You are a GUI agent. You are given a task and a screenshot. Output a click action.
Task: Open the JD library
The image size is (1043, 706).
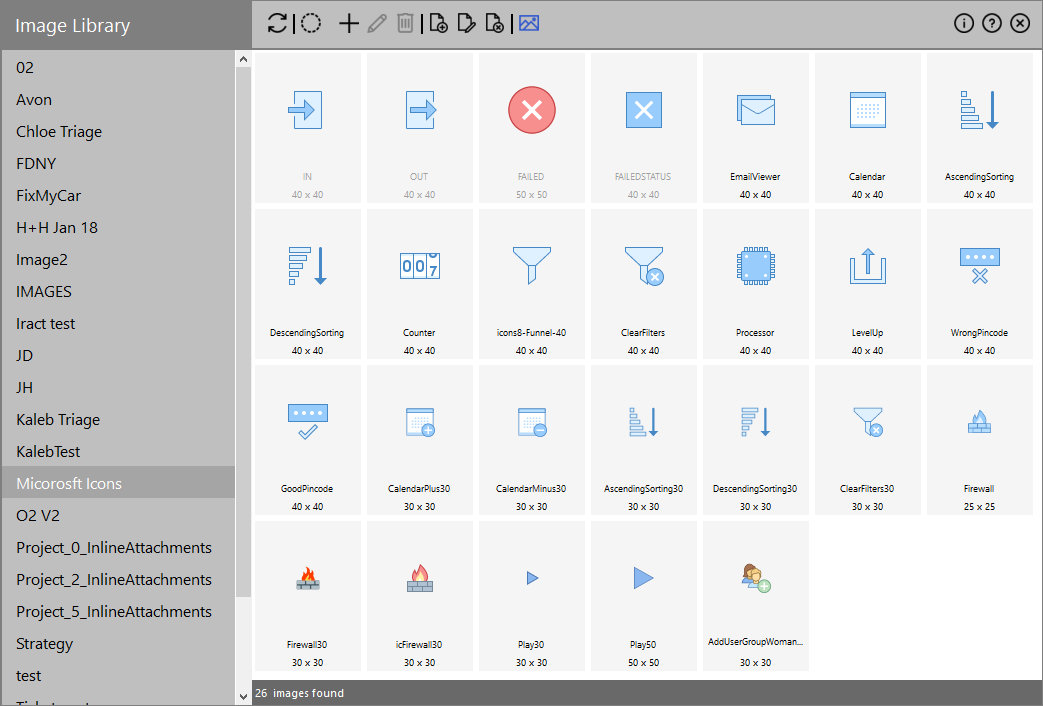pyautogui.click(x=118, y=355)
